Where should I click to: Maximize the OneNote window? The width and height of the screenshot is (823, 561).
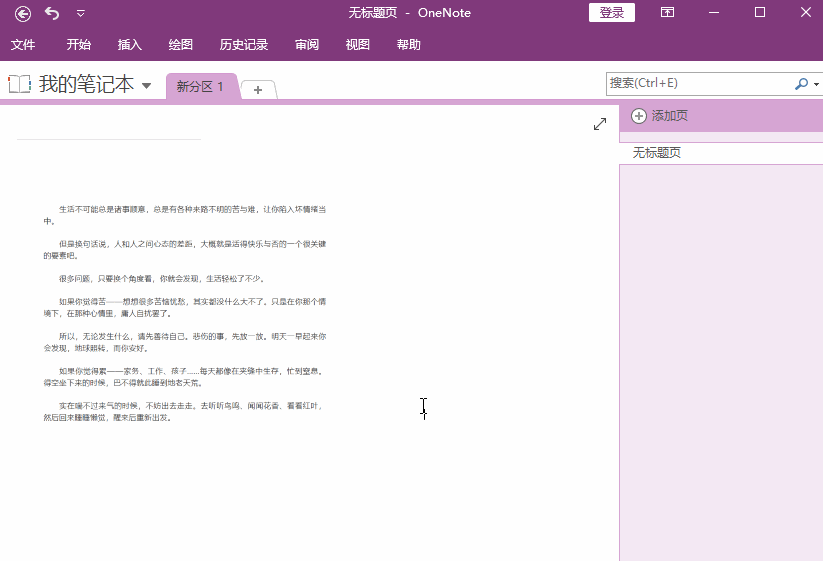click(x=759, y=12)
